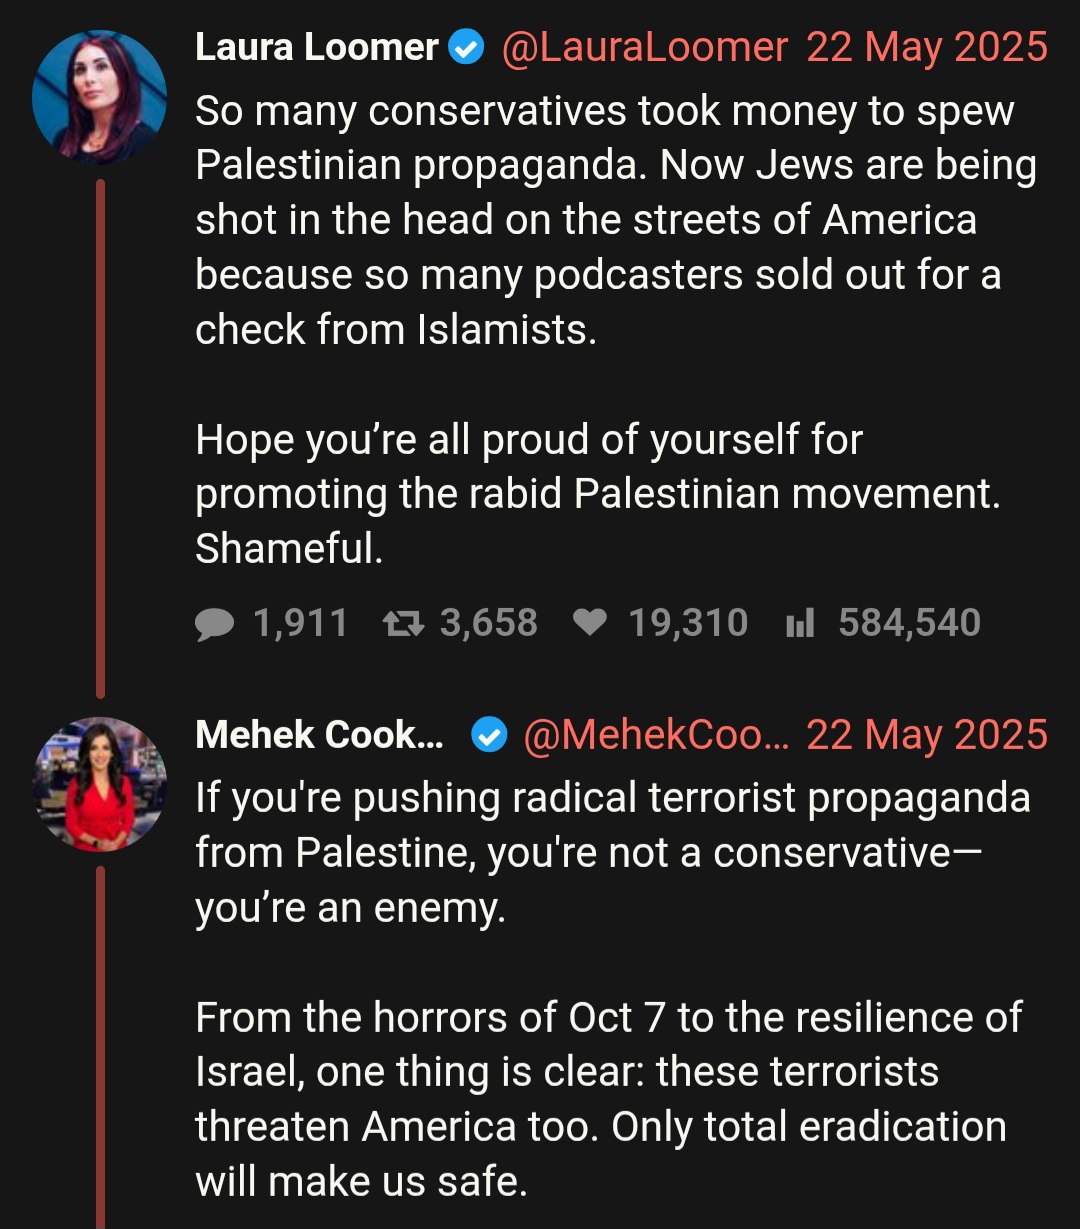
Task: Open the 22 May 2025 date on Cooke's reply
Action: (927, 736)
